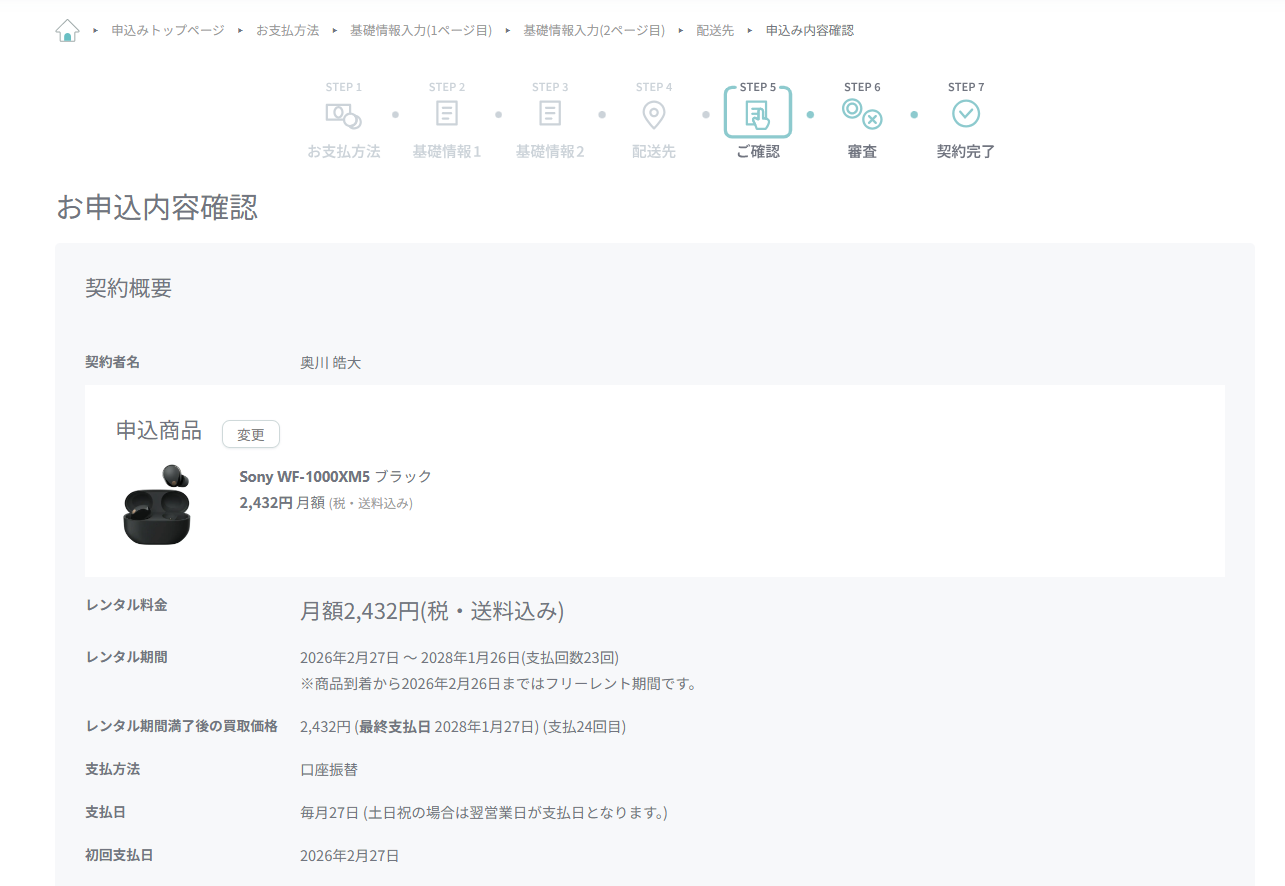The image size is (1285, 886).
Task: Click the 申込み内容確認 breadcrumb entry
Action: pos(810,30)
